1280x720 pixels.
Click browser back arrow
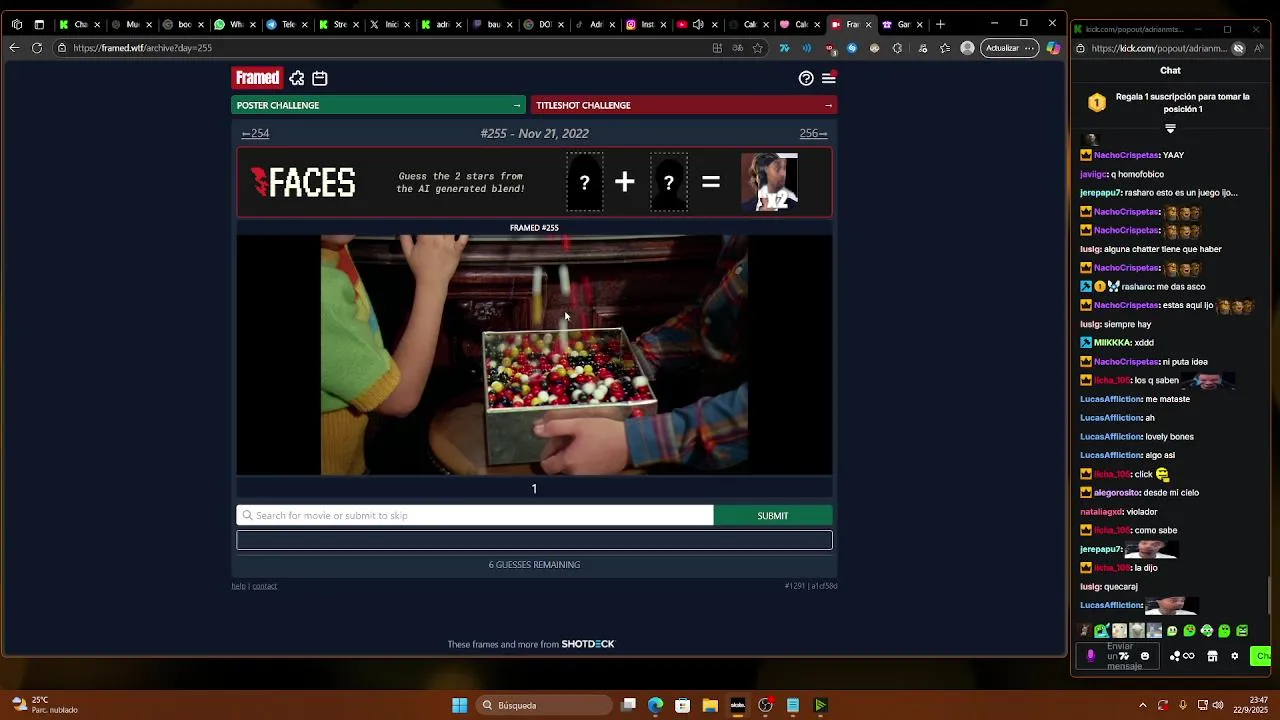click(x=14, y=48)
